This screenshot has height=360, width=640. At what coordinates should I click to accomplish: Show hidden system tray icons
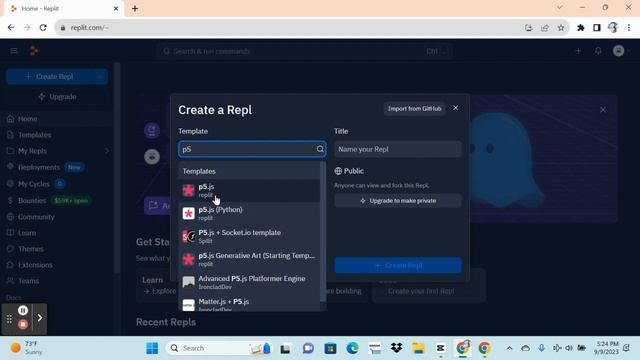[x=509, y=348]
